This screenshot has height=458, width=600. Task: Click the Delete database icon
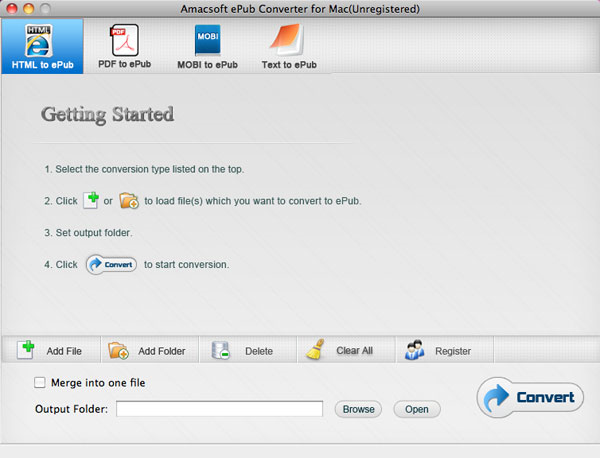[220, 350]
